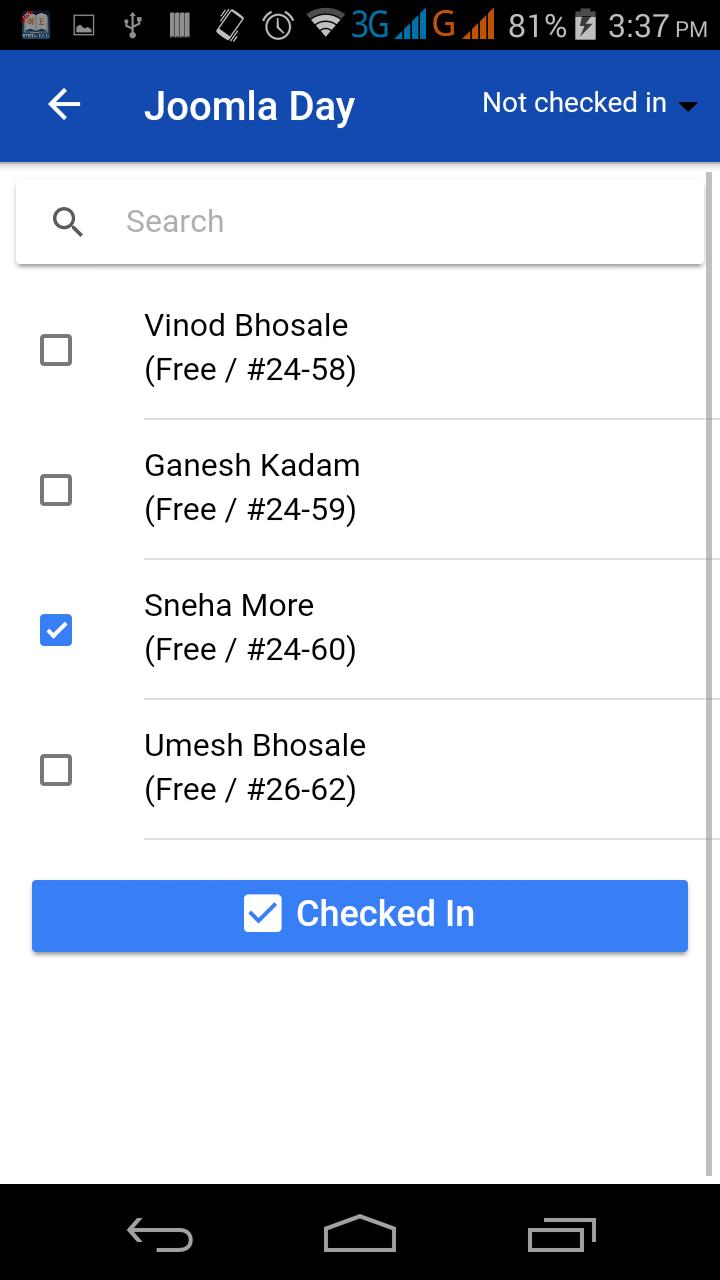
Task: Open the Not checked in dropdown
Action: [590, 103]
